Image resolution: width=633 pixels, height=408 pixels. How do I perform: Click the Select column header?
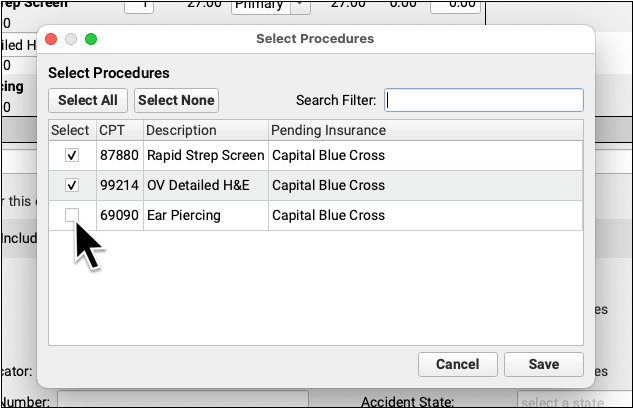click(71, 131)
